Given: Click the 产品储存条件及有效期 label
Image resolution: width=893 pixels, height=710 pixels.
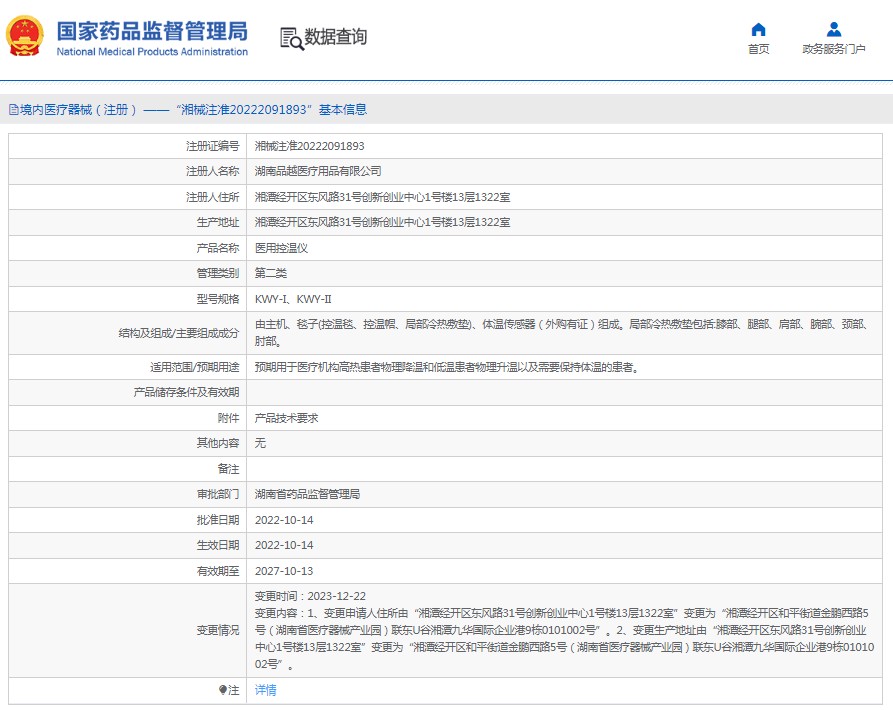Looking at the screenshot, I should pyautogui.click(x=186, y=392).
